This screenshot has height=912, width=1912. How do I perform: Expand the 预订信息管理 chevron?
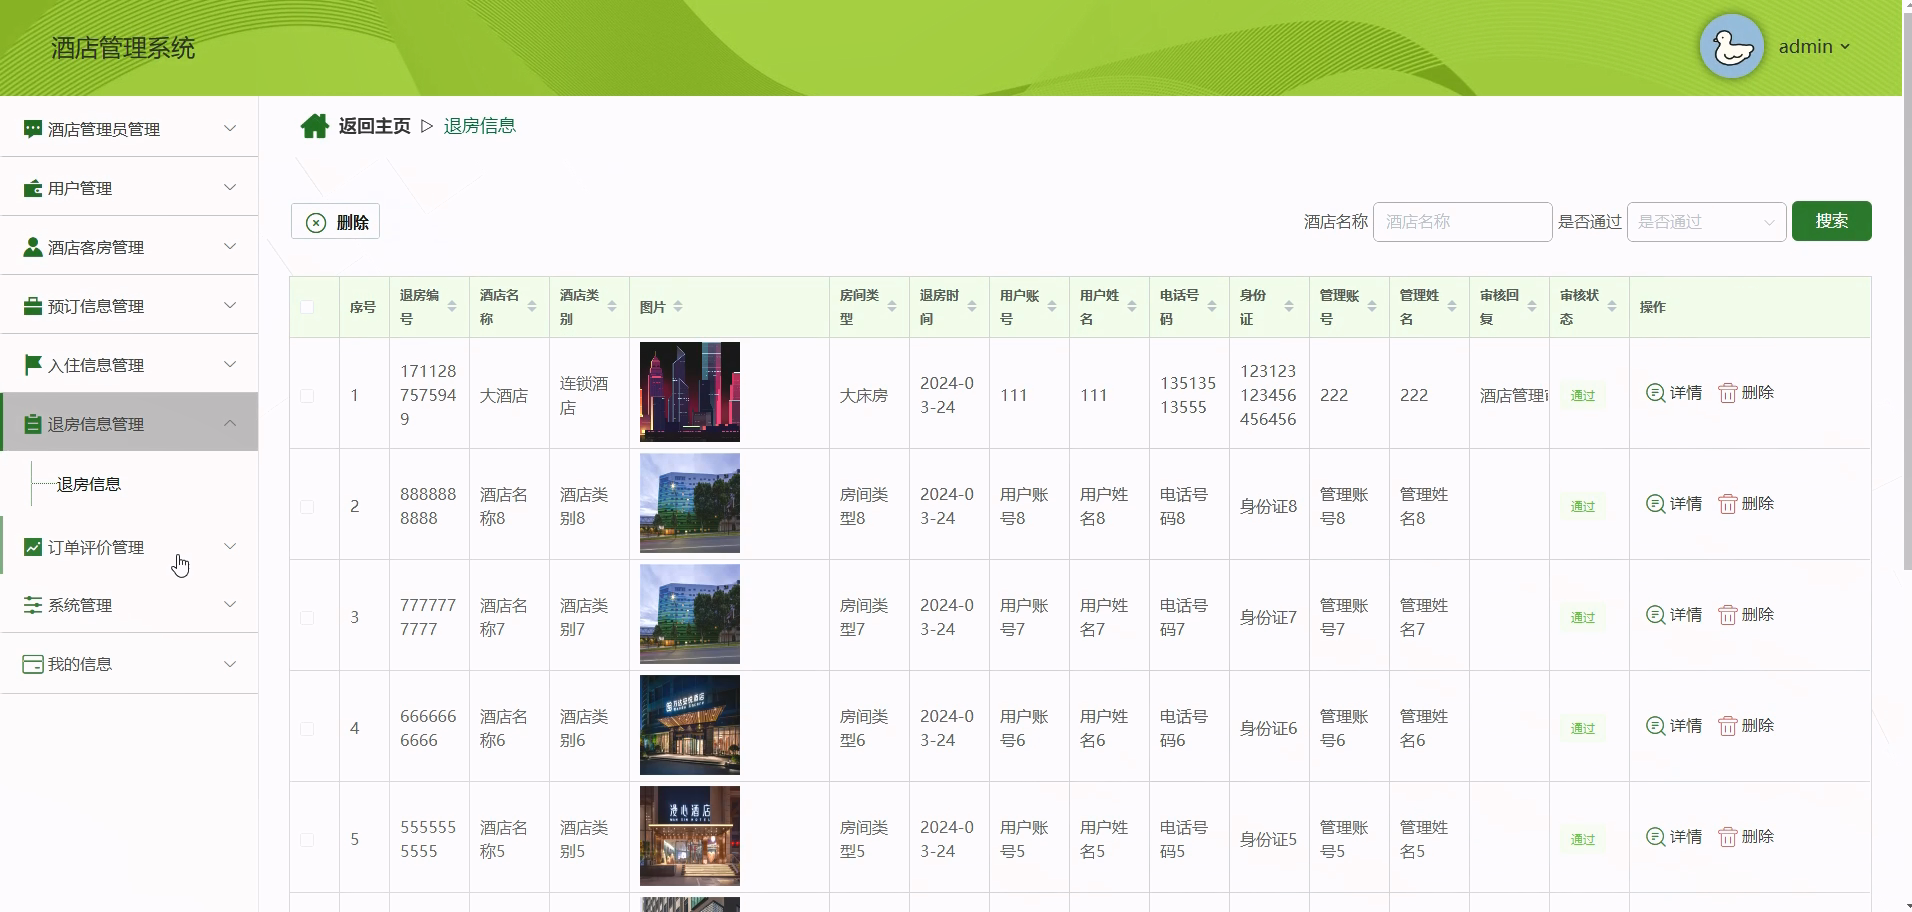[230, 305]
